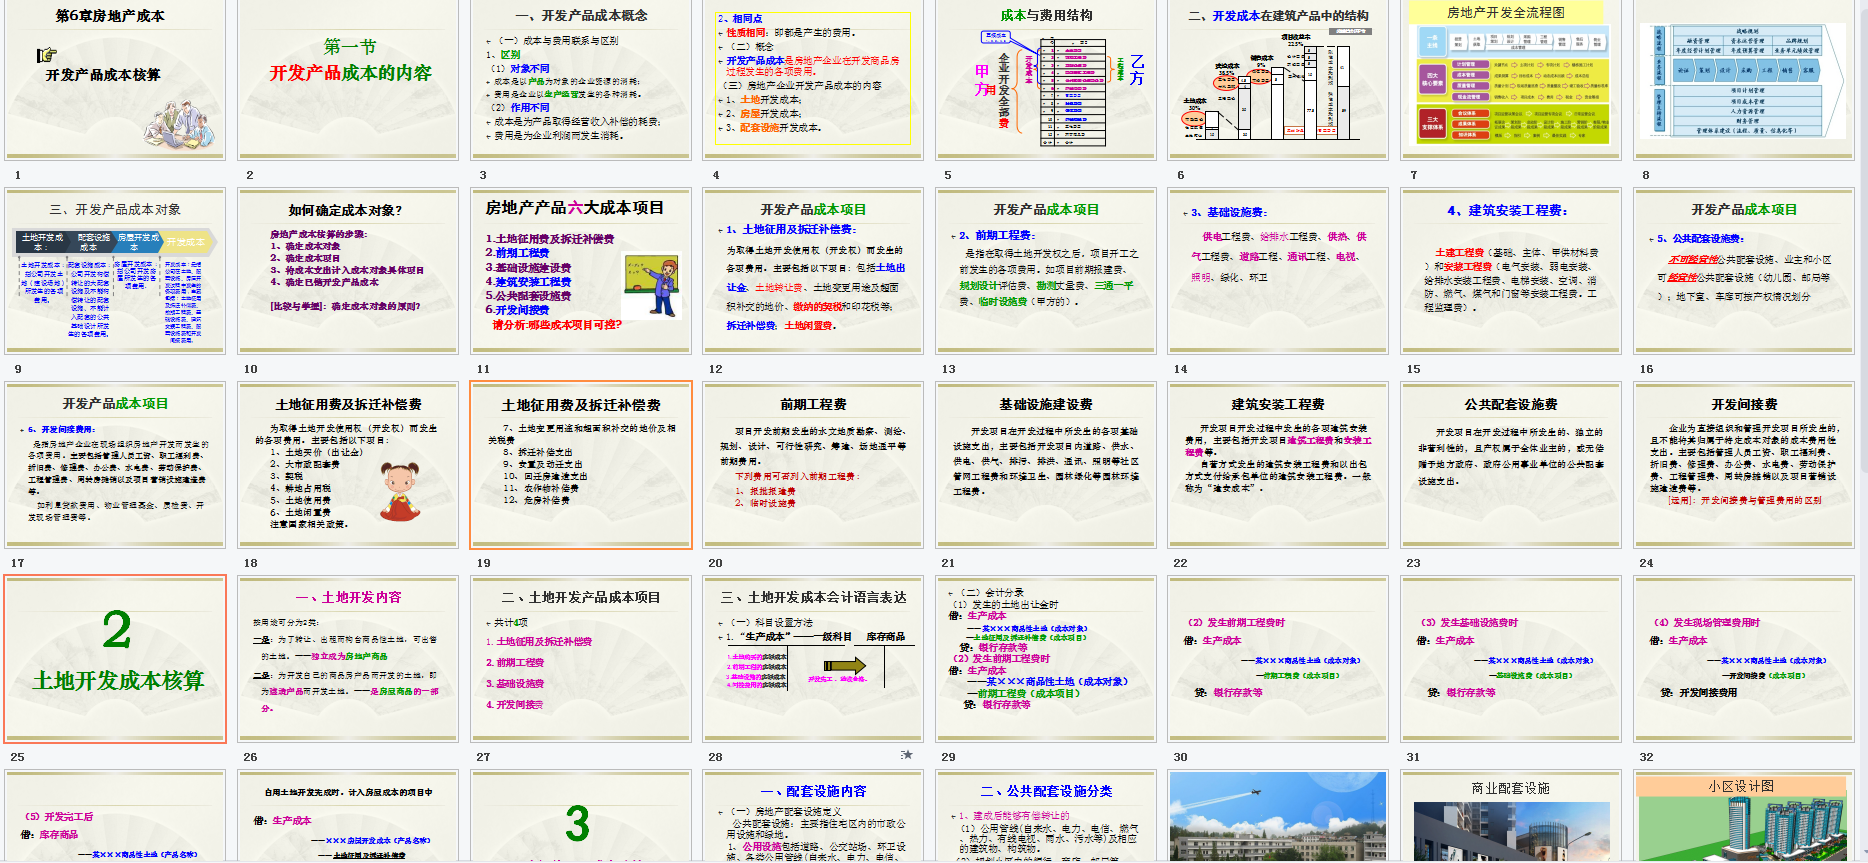
Task: Open slide 2 '第一节 开发产品成本的内容'
Action: coord(348,80)
